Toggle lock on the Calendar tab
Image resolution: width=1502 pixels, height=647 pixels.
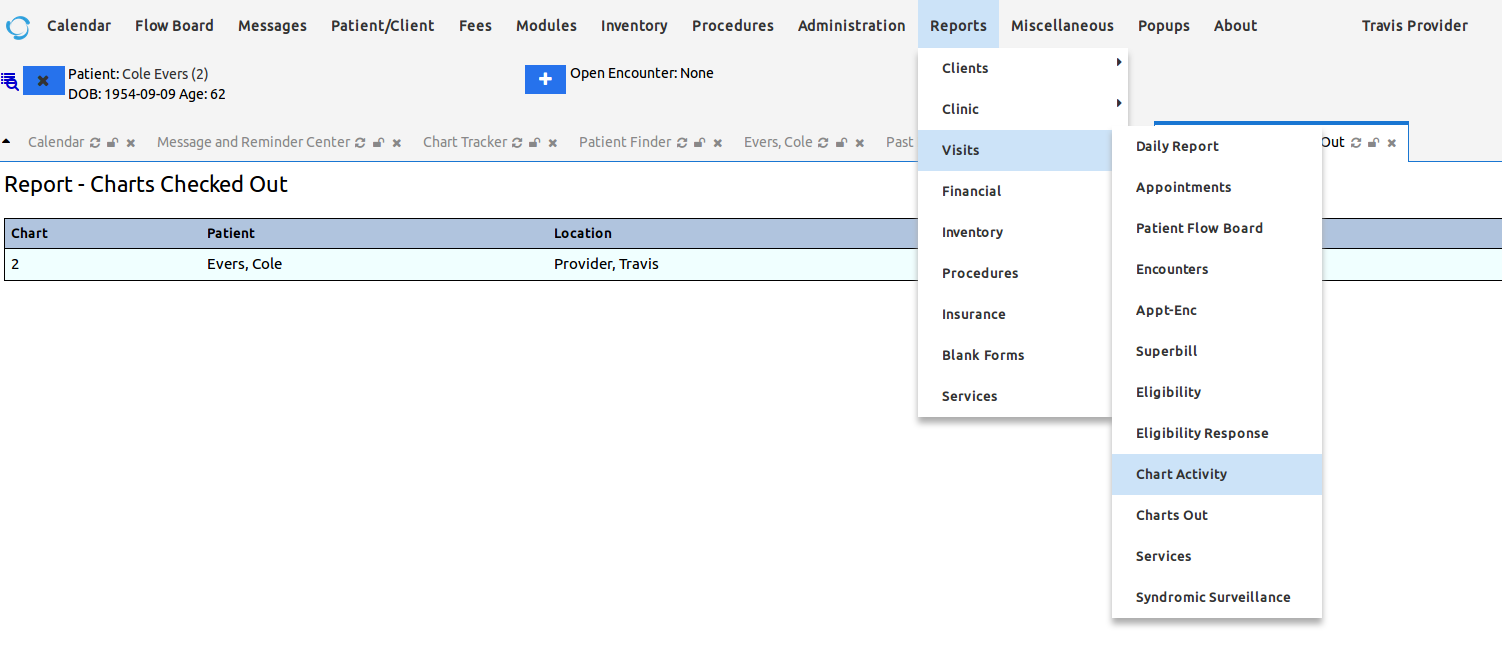point(113,143)
